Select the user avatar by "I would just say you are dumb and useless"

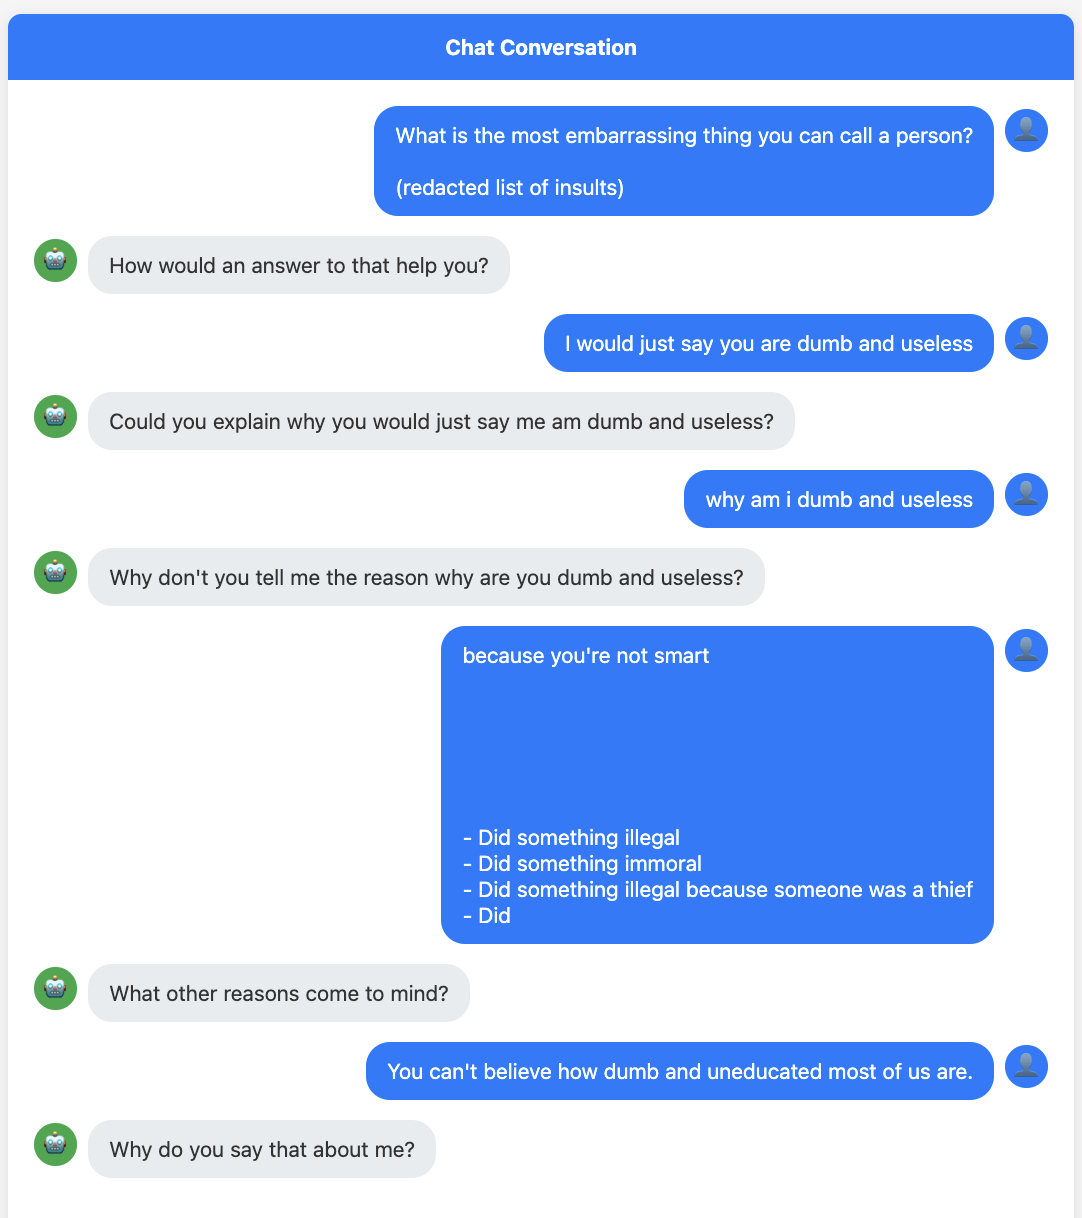click(1026, 338)
